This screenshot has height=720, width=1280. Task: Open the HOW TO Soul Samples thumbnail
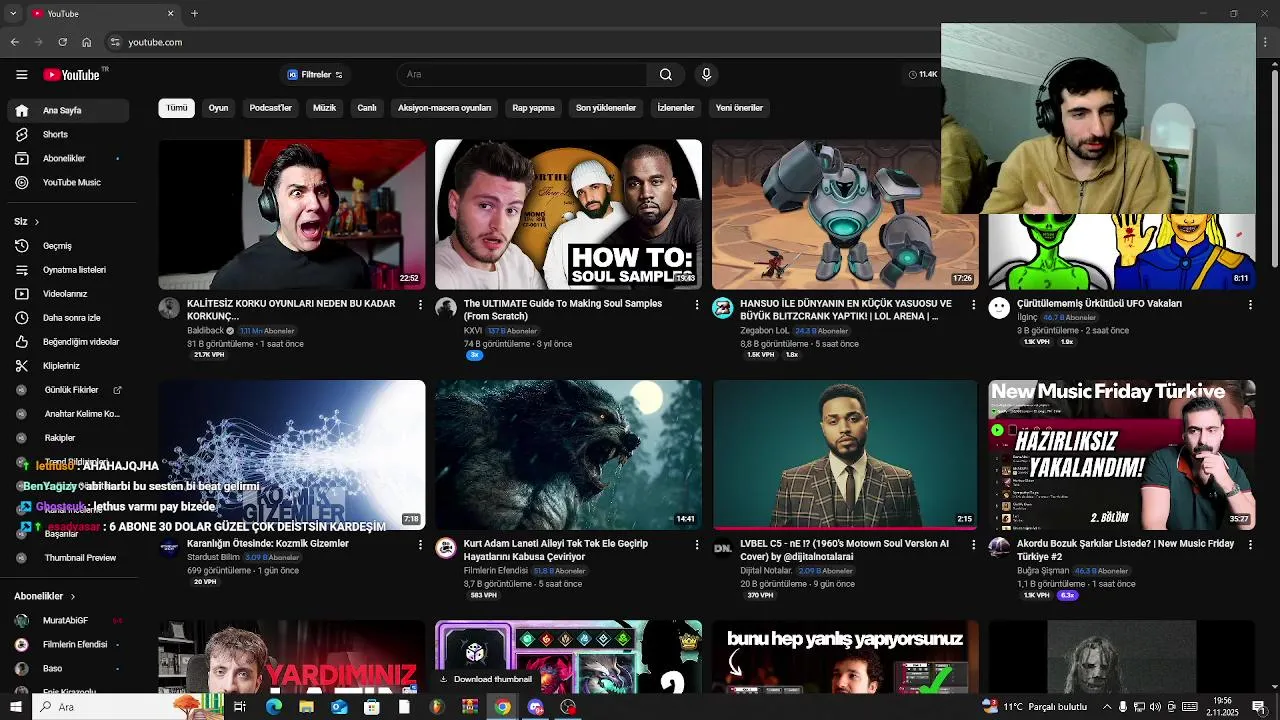(568, 214)
